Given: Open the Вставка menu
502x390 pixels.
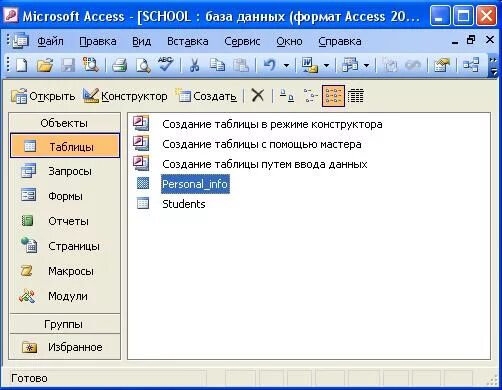Looking at the screenshot, I should (x=188, y=41).
